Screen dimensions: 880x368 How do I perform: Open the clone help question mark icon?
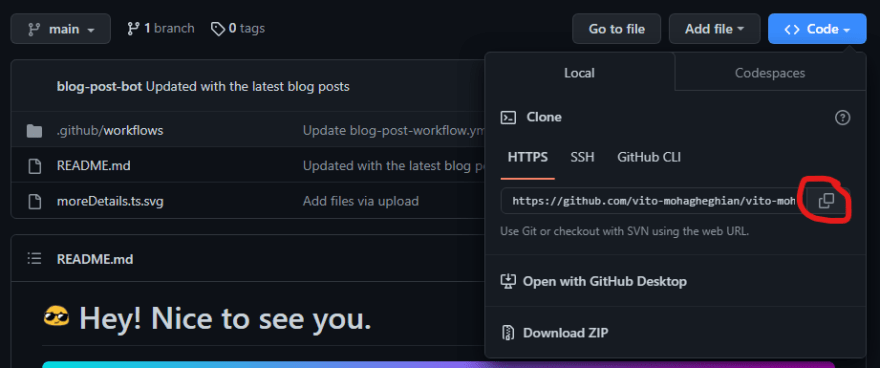pyautogui.click(x=842, y=117)
